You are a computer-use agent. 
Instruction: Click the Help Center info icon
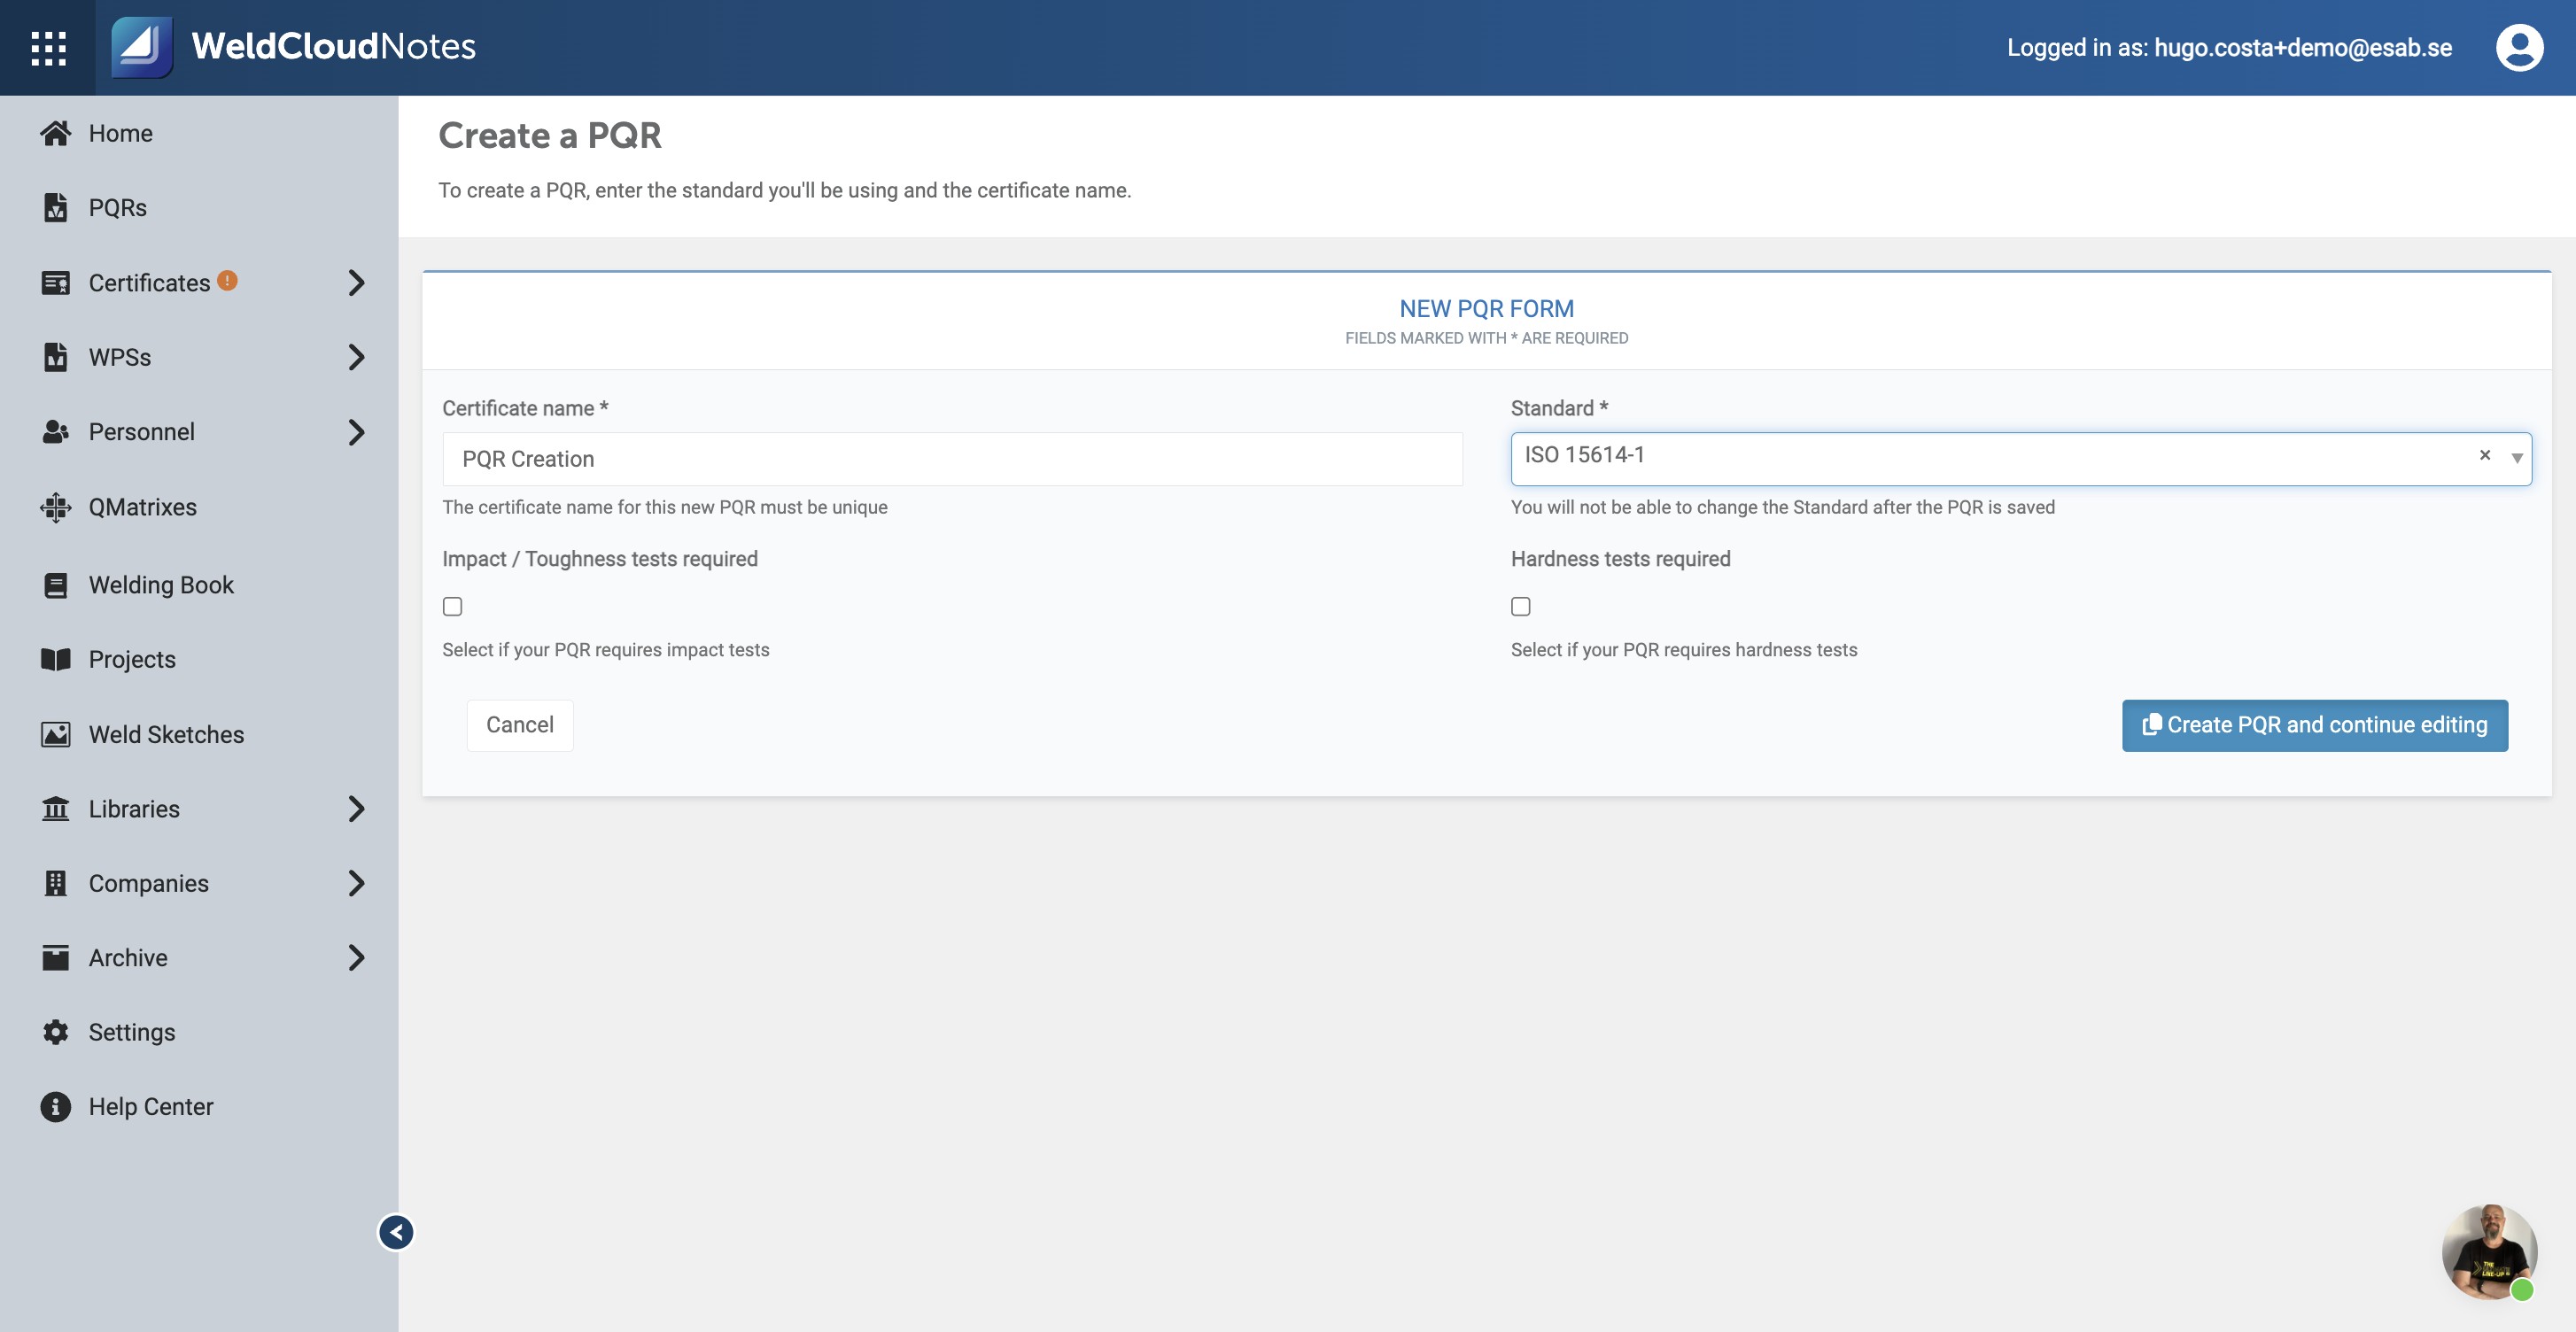[56, 1106]
